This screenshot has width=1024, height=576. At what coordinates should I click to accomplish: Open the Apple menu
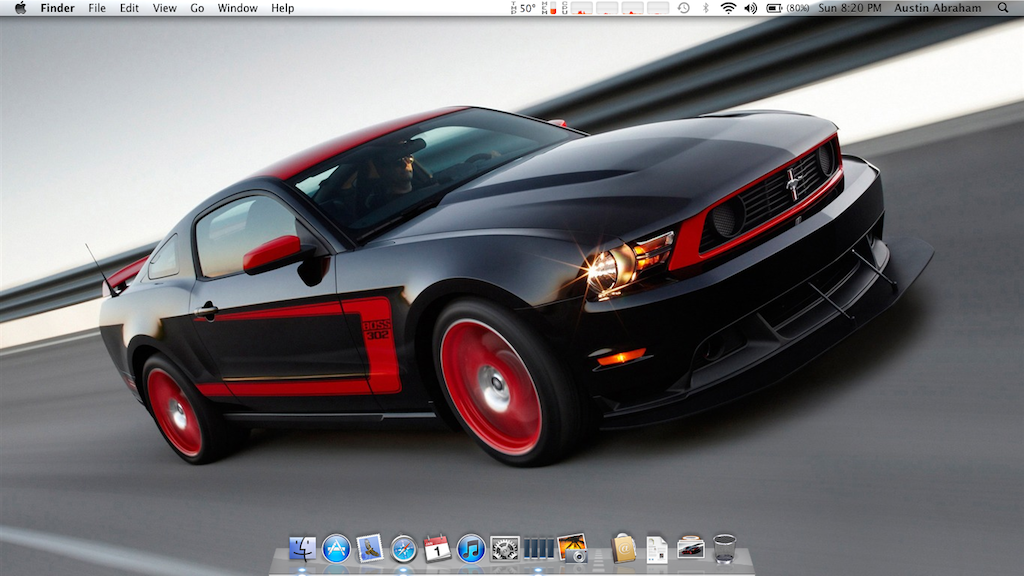click(20, 8)
